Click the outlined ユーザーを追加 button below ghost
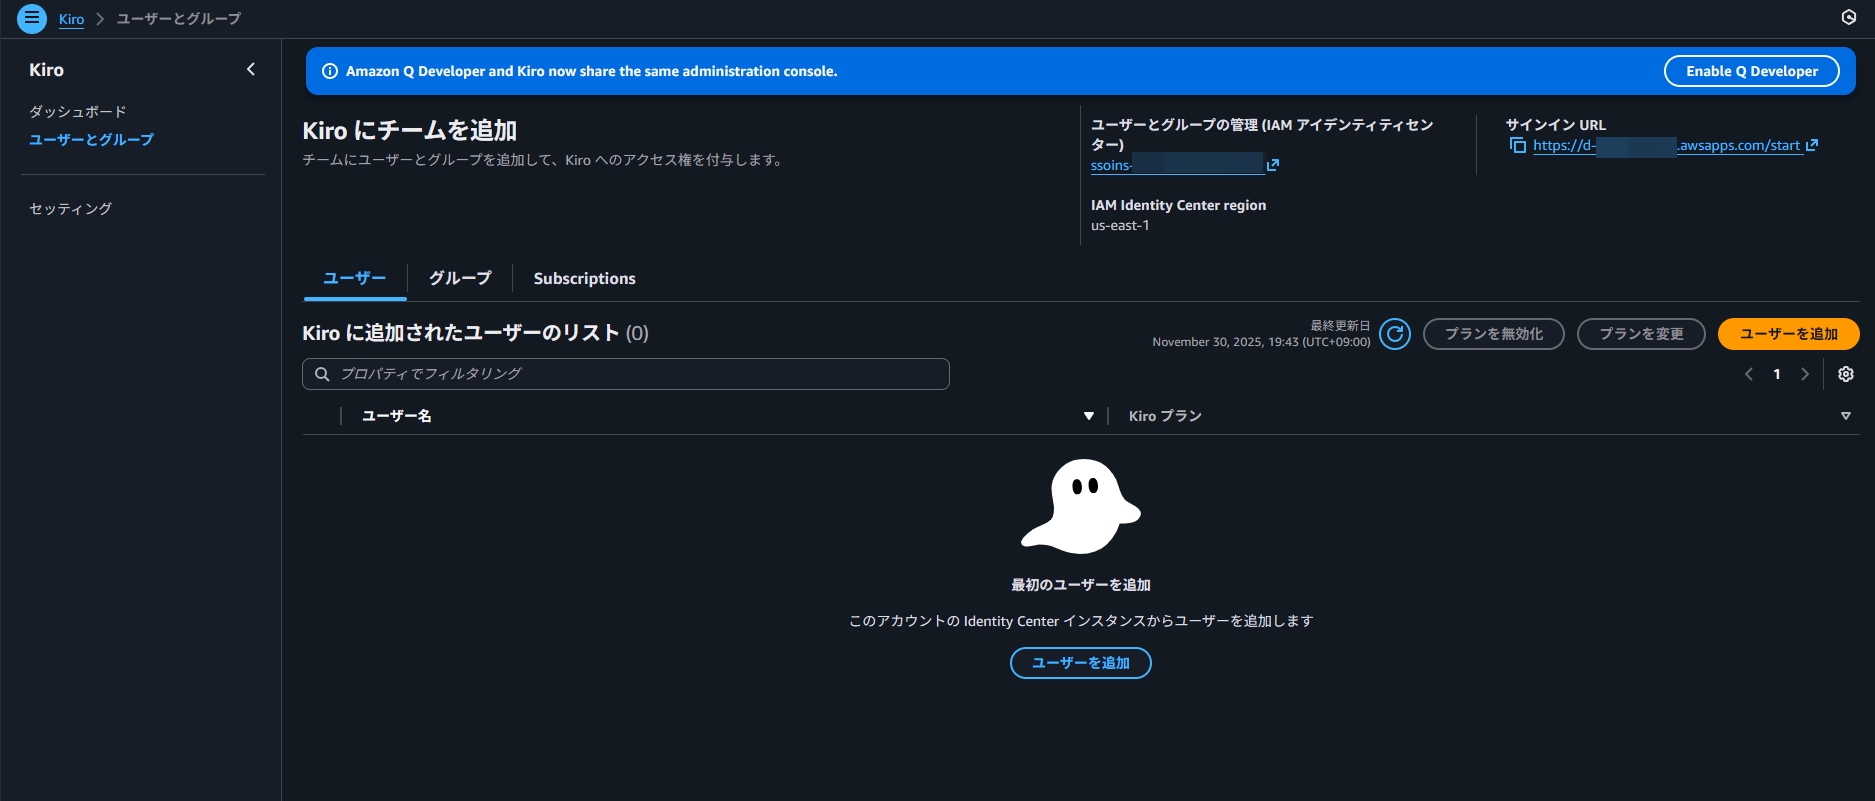1875x801 pixels. [1080, 663]
